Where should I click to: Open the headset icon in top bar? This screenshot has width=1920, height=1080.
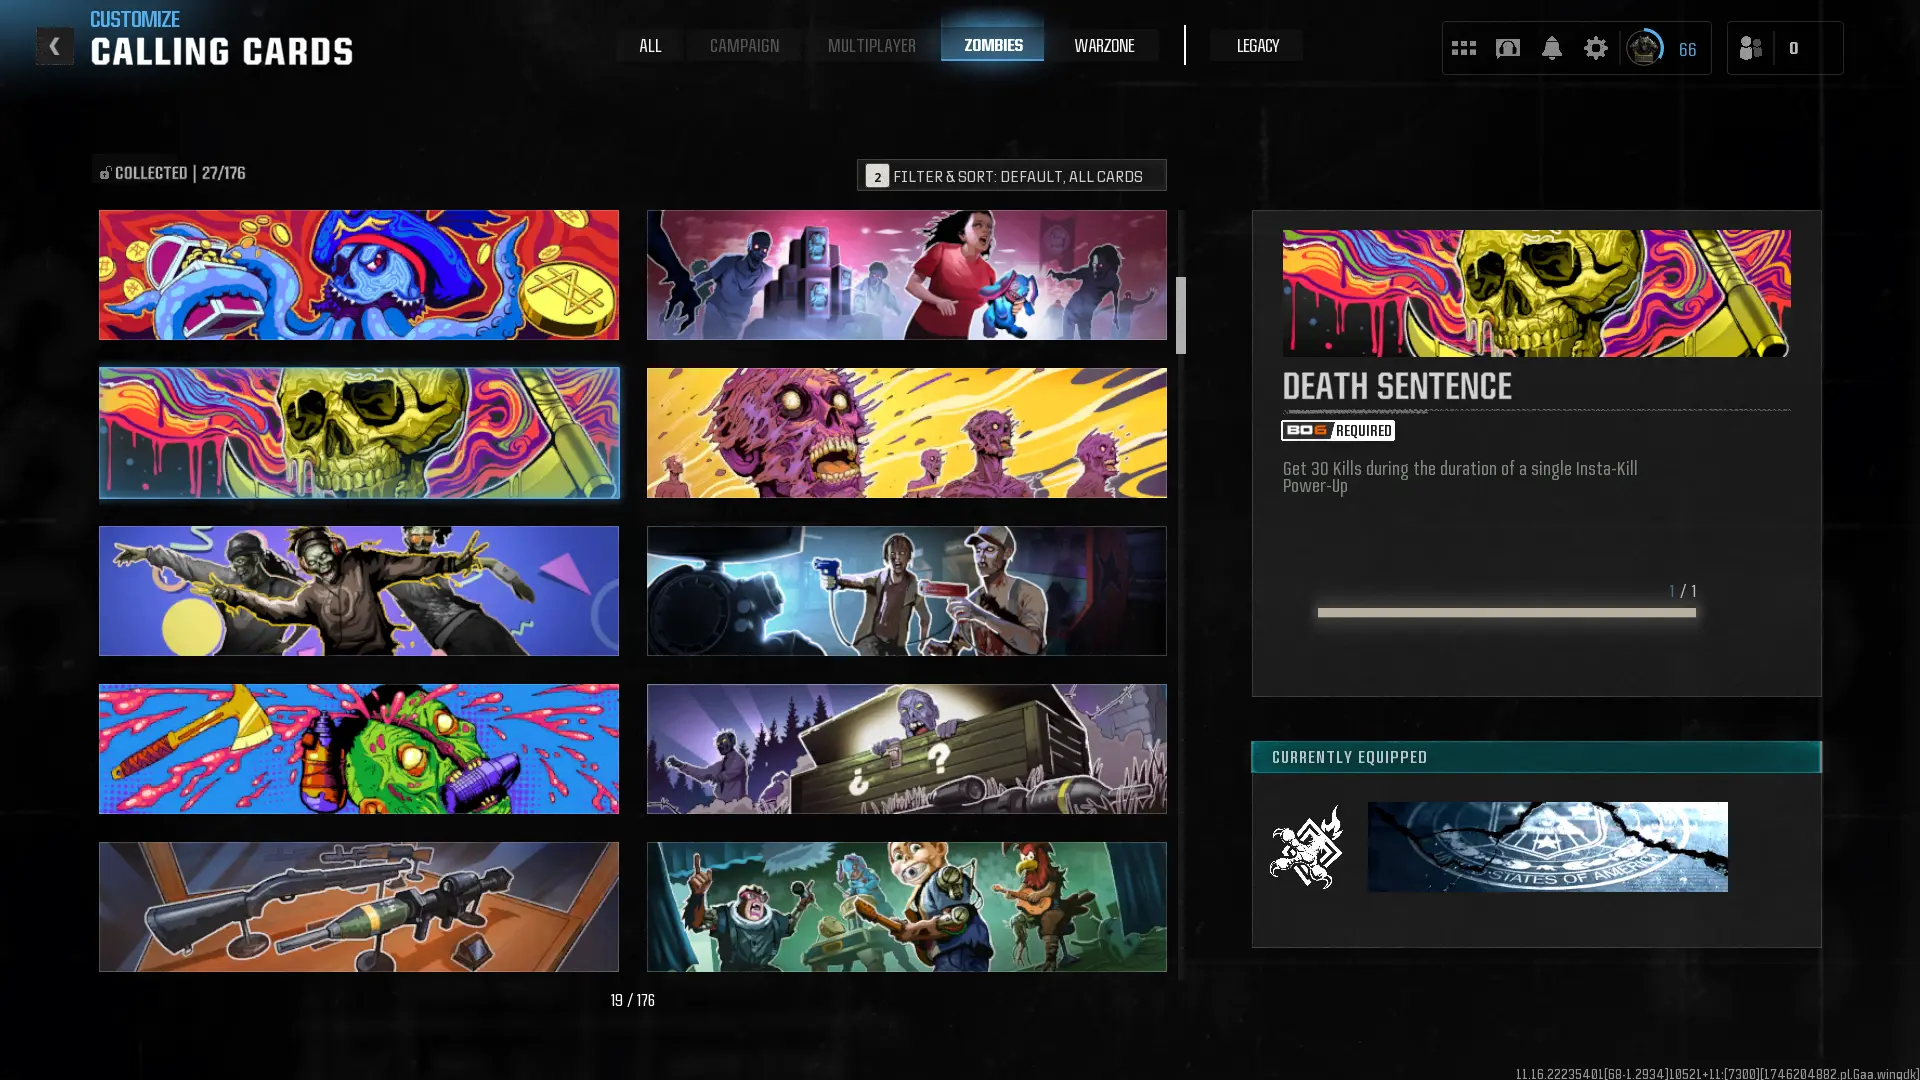click(x=1507, y=48)
